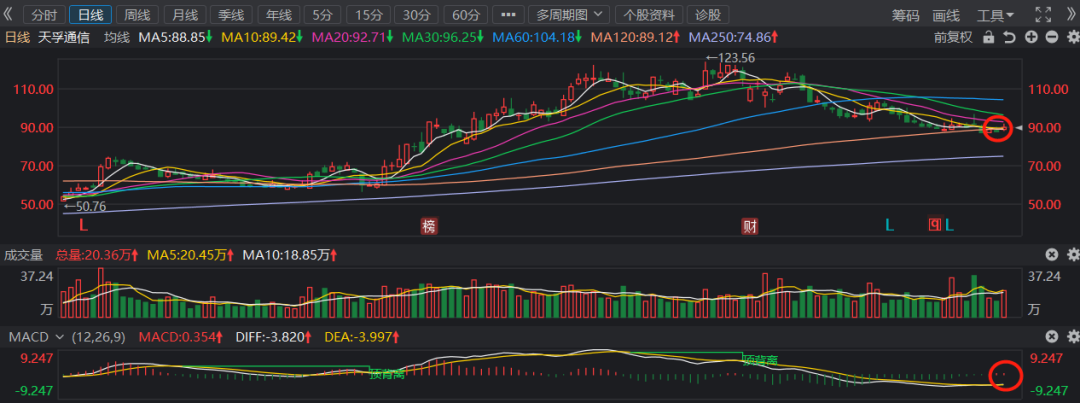This screenshot has height=403, width=1080.
Task: Click the undo arrow icon in chart toolbar
Action: pos(1009,38)
